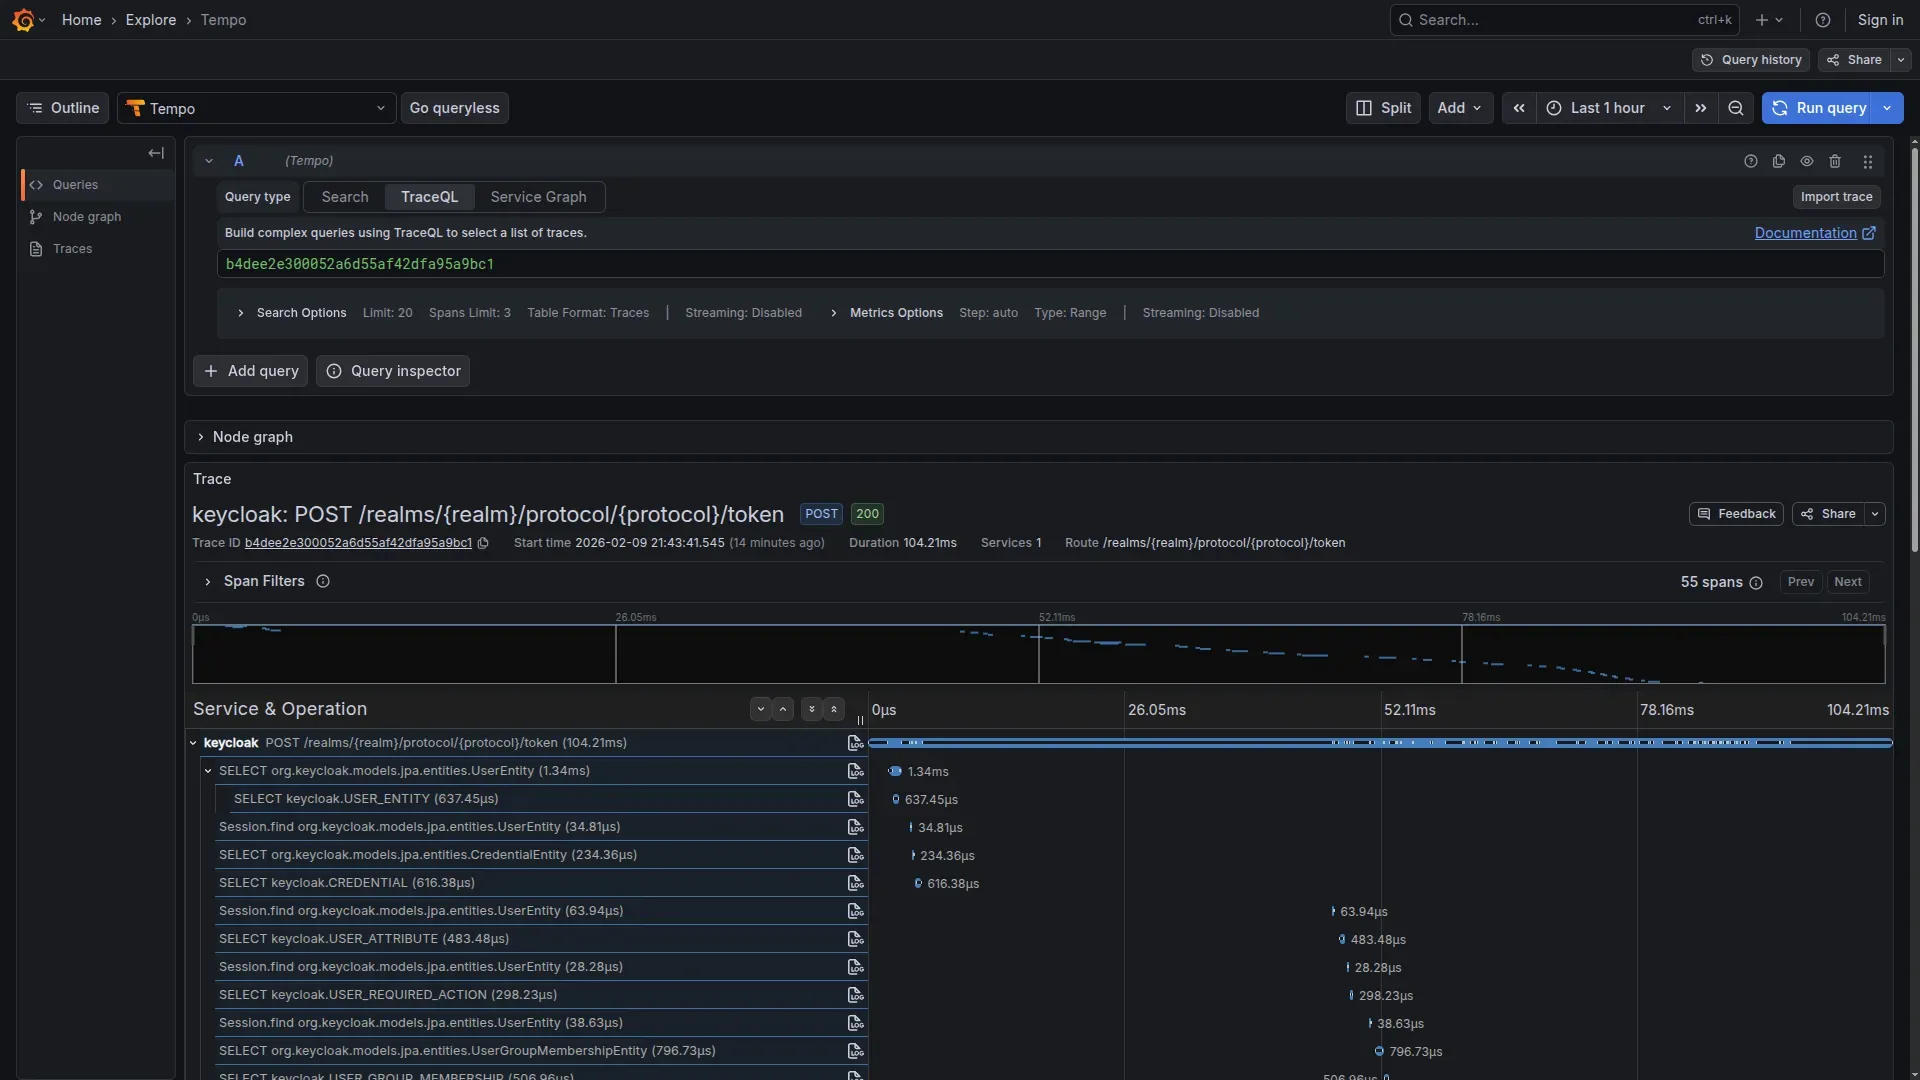Go to Explore in the breadcrumb
Viewport: 1920px width, 1080px height.
click(151, 20)
